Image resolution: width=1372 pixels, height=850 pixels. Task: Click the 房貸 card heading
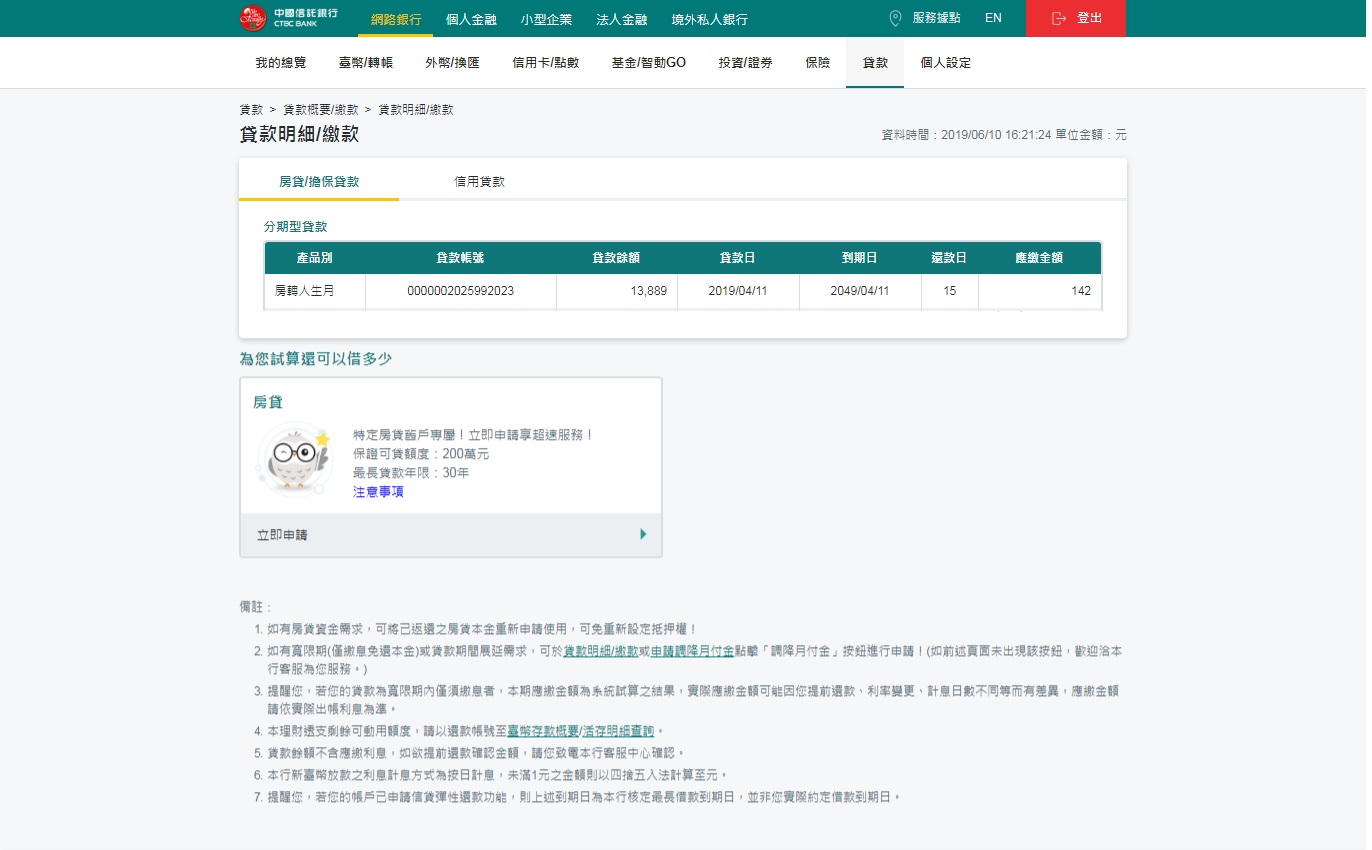click(267, 402)
